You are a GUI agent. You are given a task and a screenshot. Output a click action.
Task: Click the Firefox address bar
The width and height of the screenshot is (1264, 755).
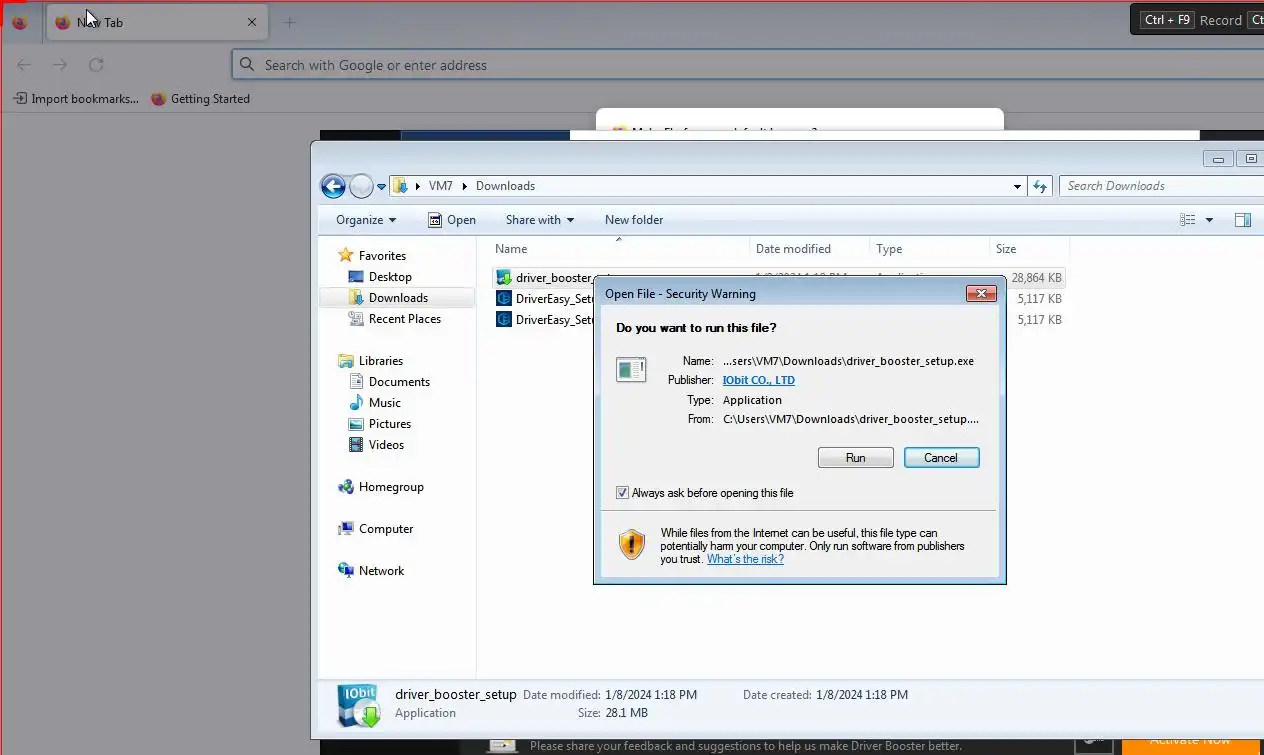[748, 65]
